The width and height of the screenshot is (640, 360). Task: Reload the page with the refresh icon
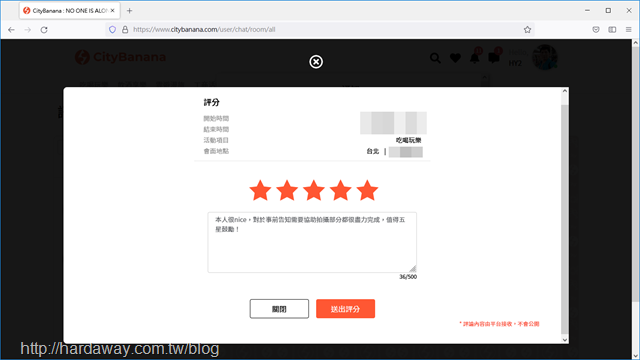pos(44,29)
